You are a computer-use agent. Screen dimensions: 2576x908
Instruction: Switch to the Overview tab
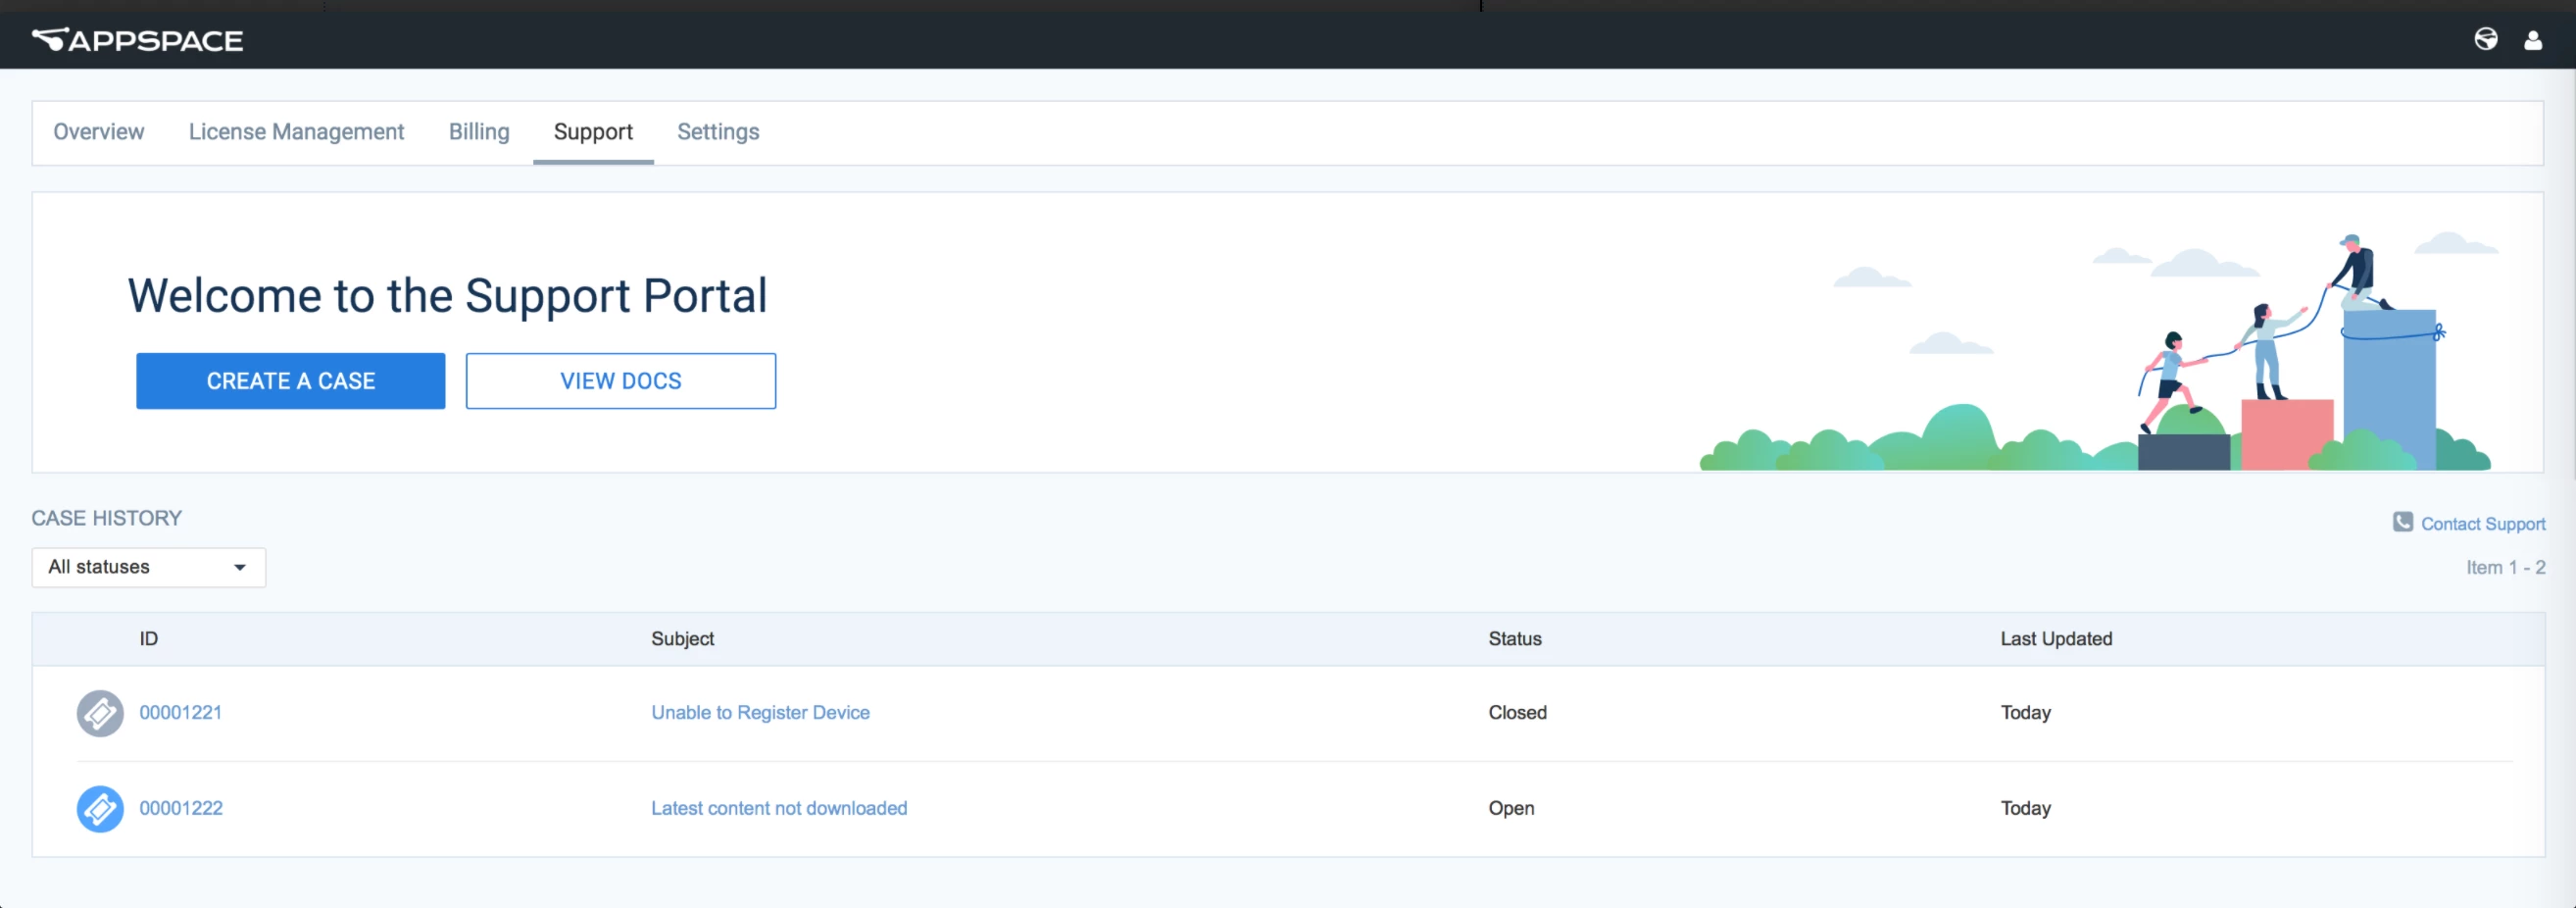pyautogui.click(x=99, y=132)
